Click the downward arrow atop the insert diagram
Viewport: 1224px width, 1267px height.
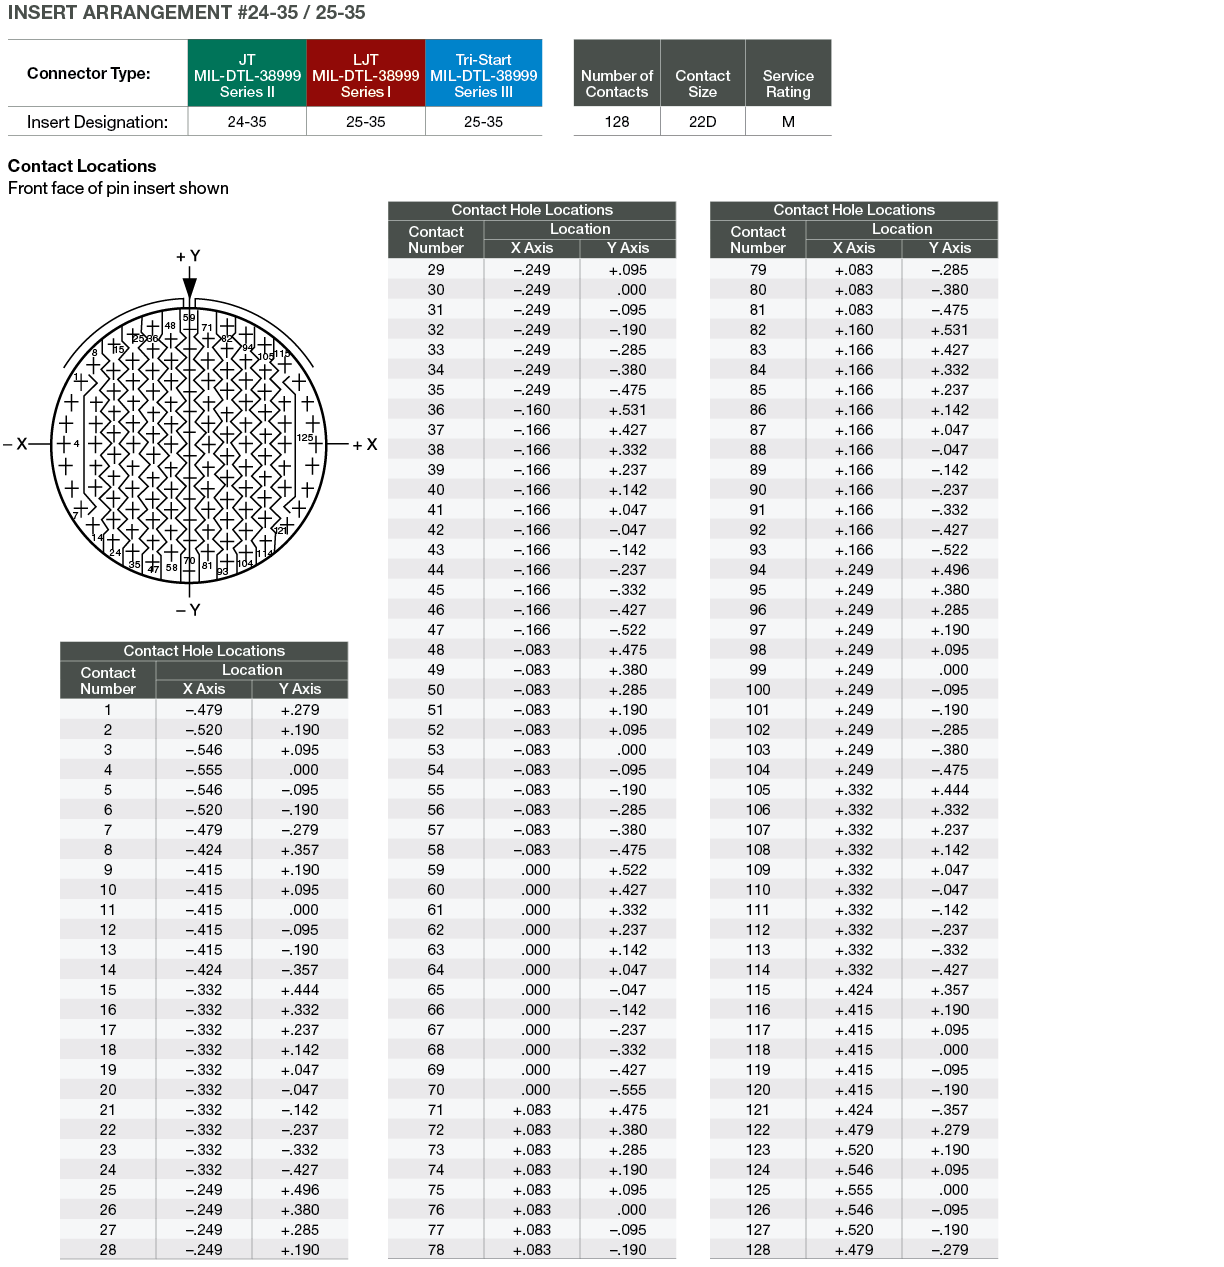(x=189, y=286)
